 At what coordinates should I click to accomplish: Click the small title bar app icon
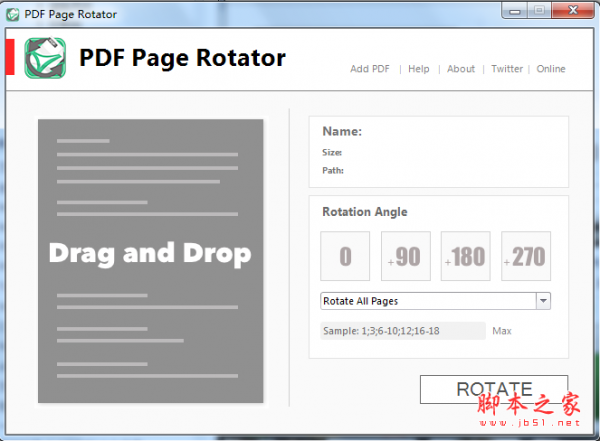13,15
